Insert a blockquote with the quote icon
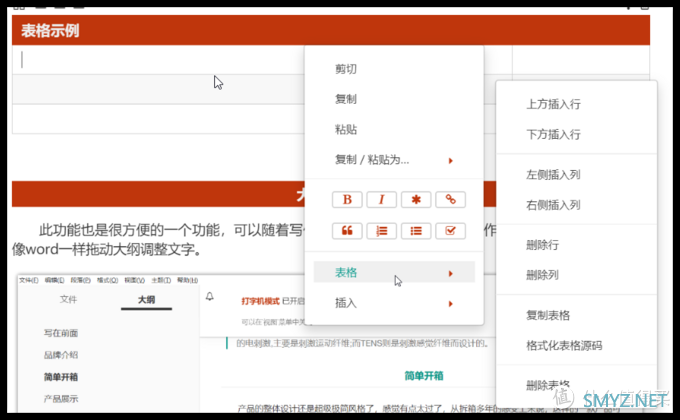Viewport: 680px width, 420px height. 347,230
